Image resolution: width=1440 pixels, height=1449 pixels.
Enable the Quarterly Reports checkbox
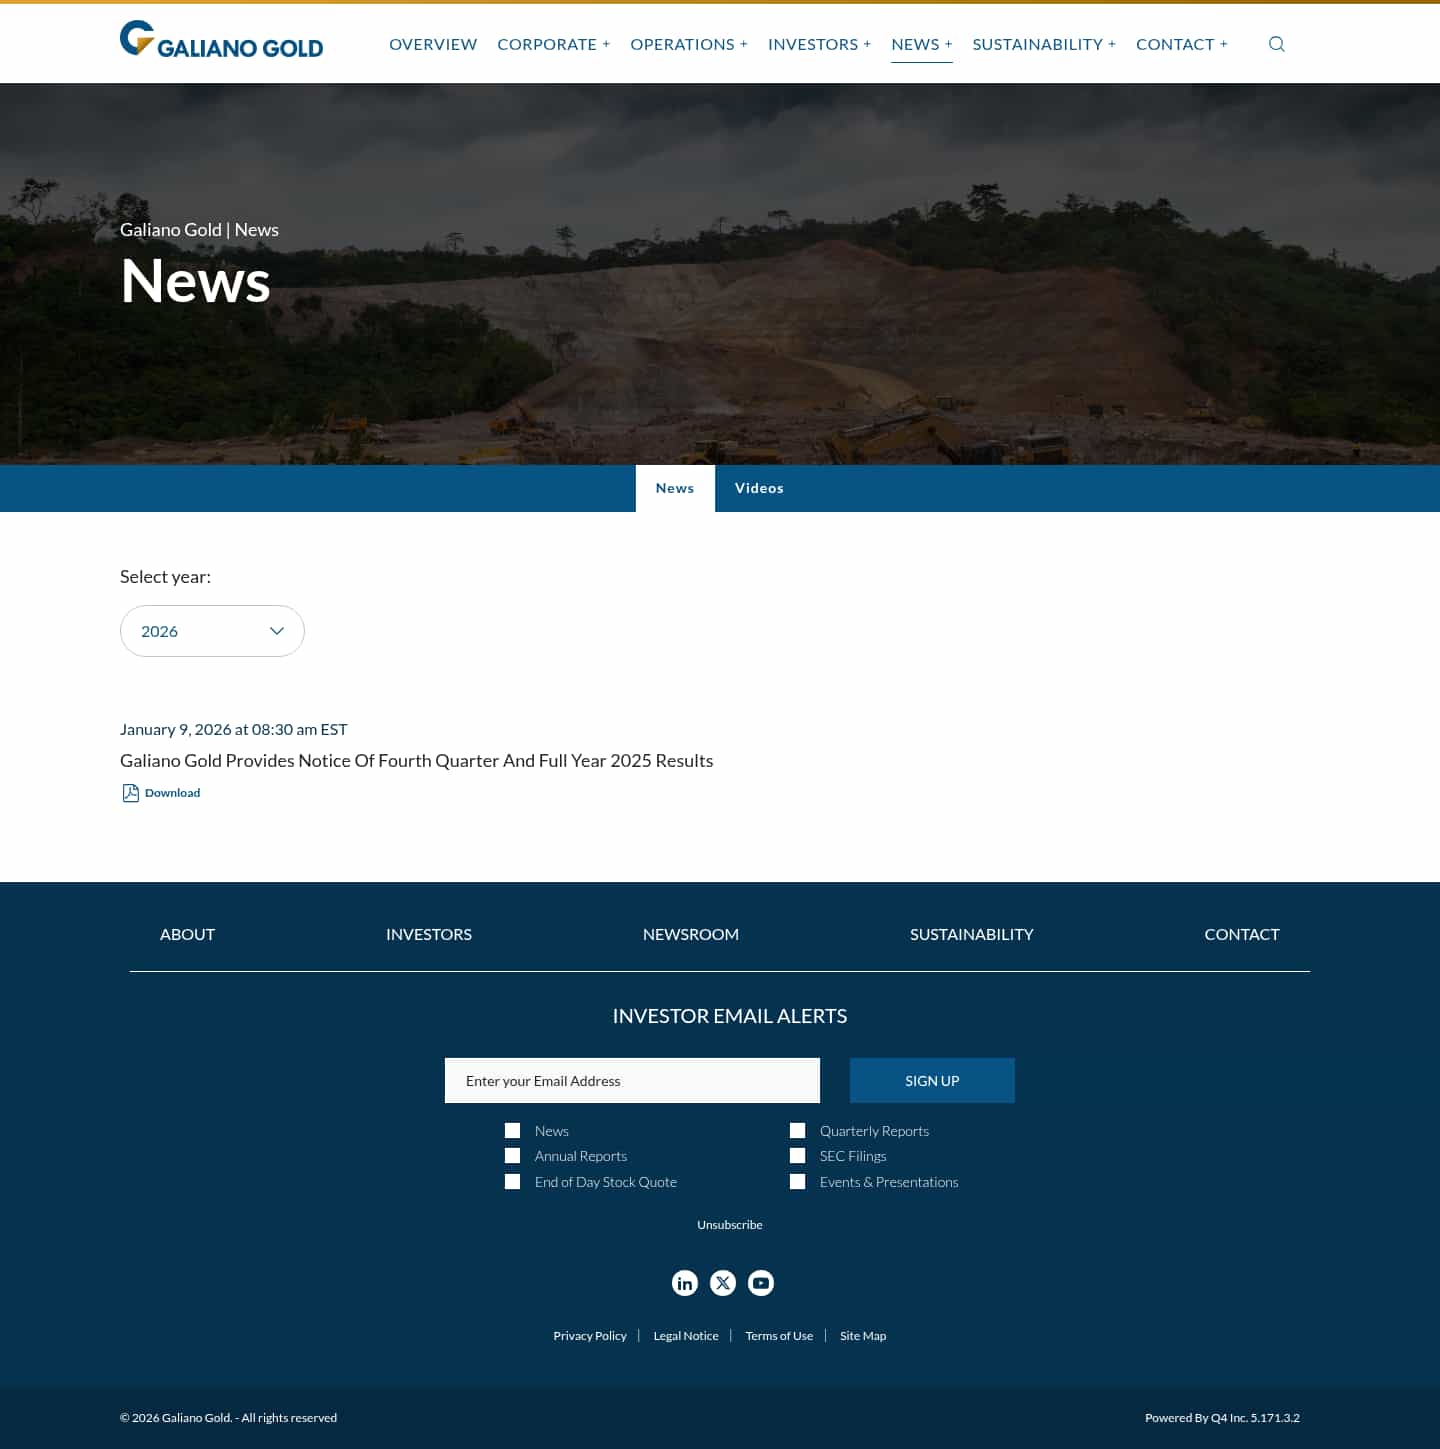797,1130
